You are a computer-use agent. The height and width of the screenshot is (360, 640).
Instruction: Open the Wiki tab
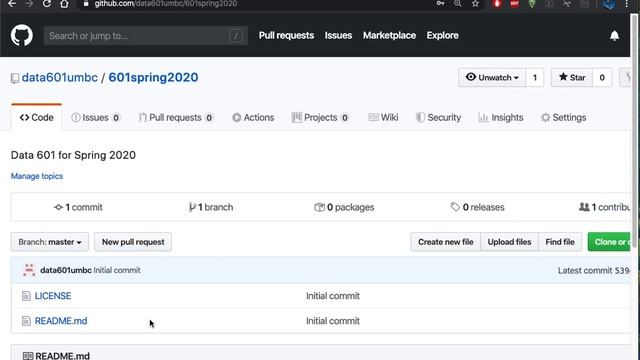[383, 118]
